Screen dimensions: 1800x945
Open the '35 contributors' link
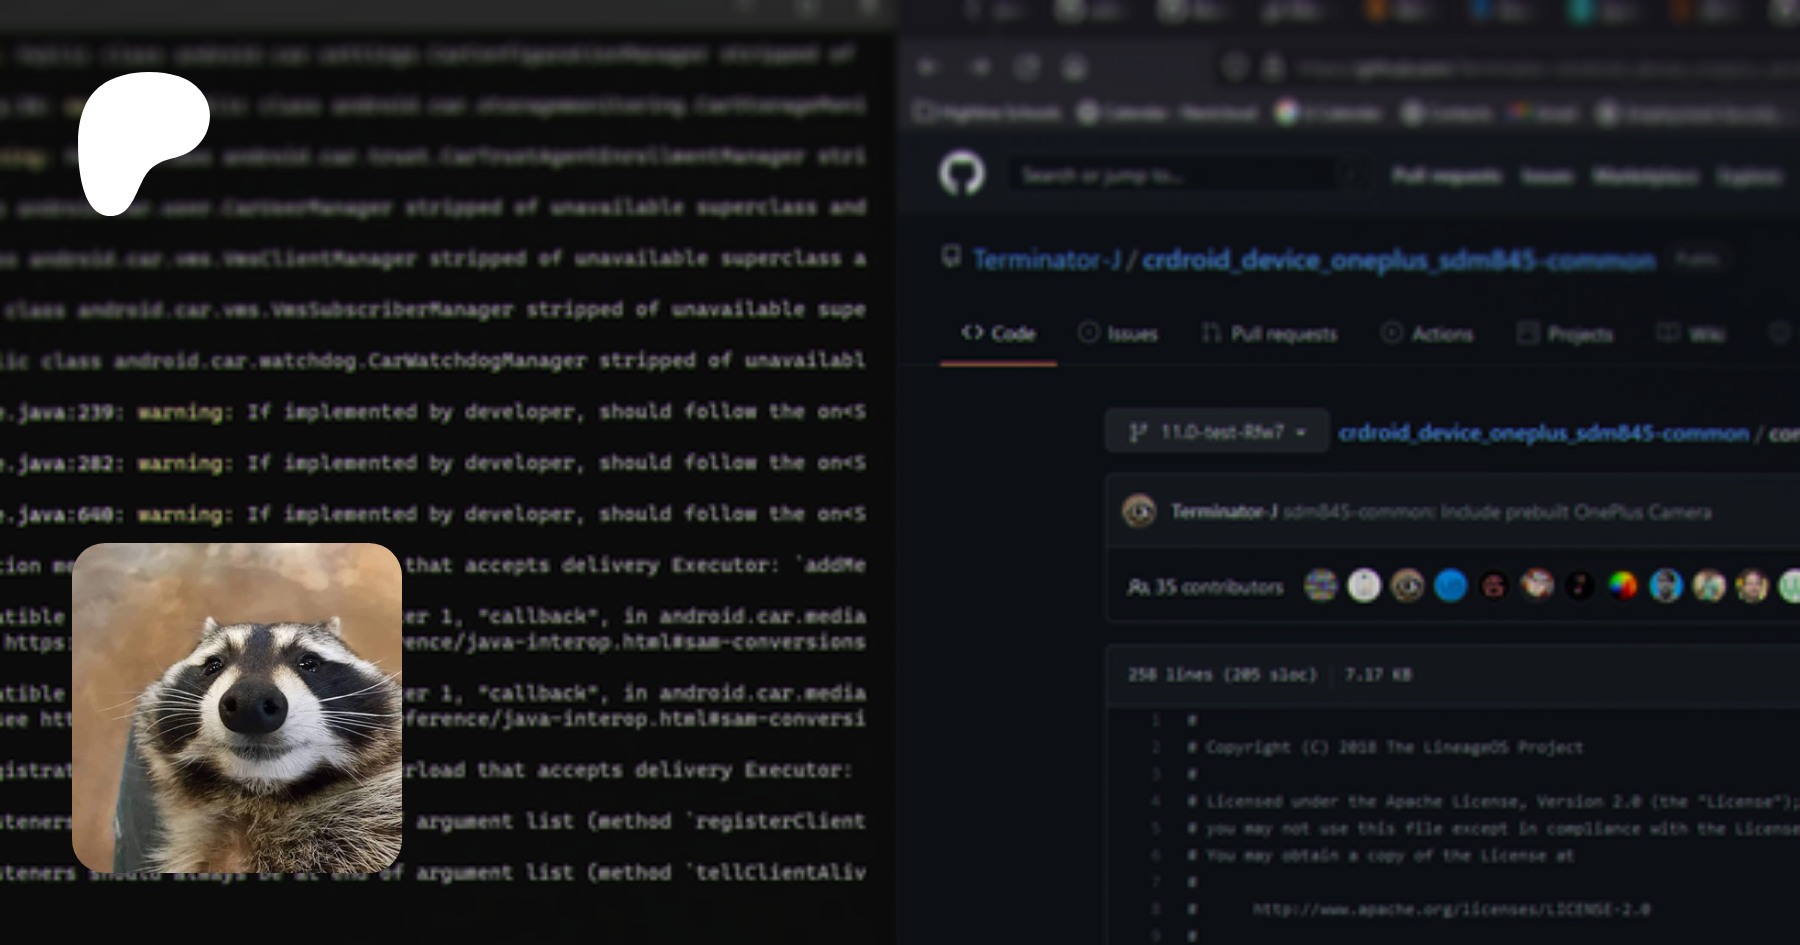coord(1205,587)
